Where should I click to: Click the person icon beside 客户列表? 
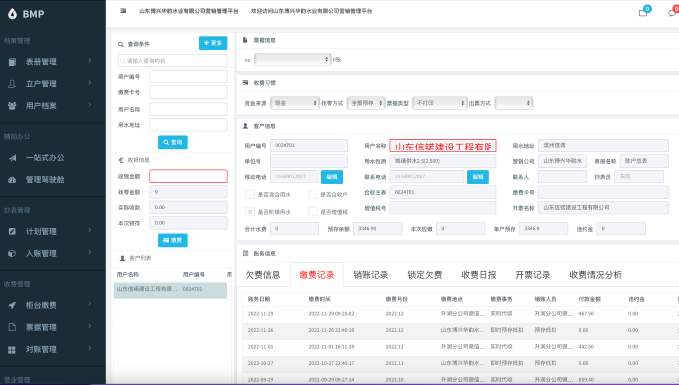tap(122, 258)
